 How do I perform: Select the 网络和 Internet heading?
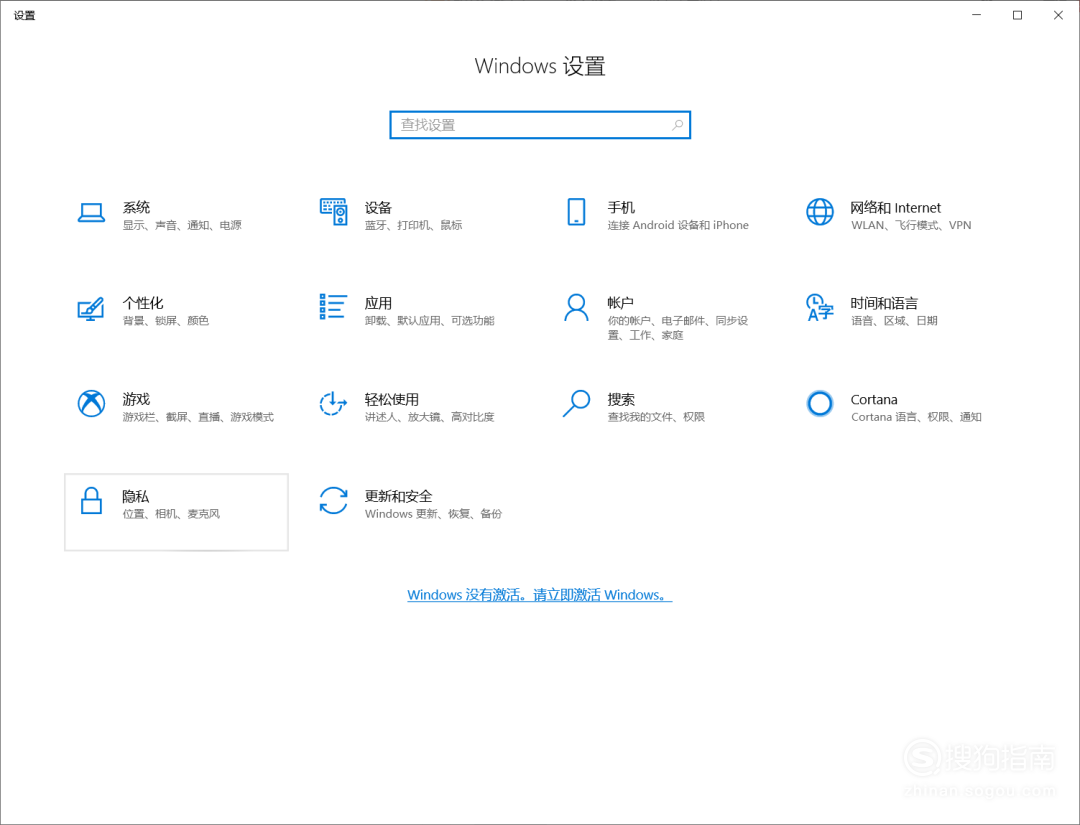895,207
